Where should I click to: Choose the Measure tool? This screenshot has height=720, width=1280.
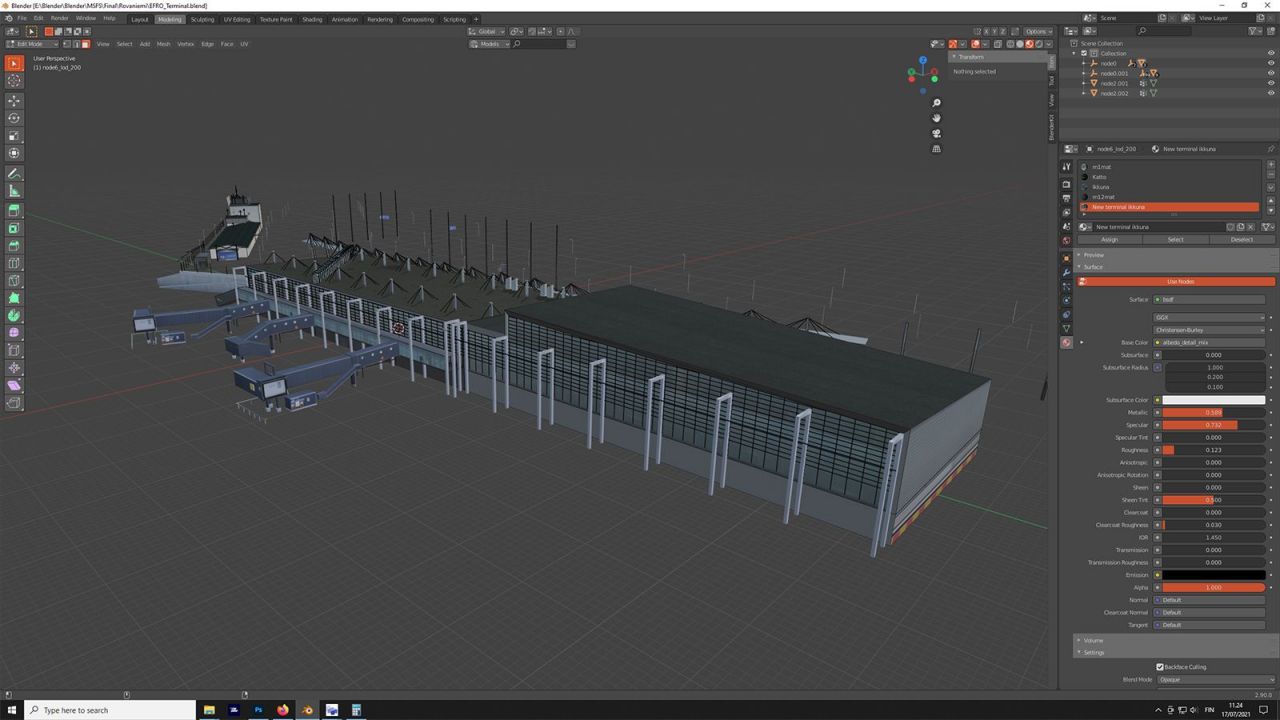(x=14, y=191)
